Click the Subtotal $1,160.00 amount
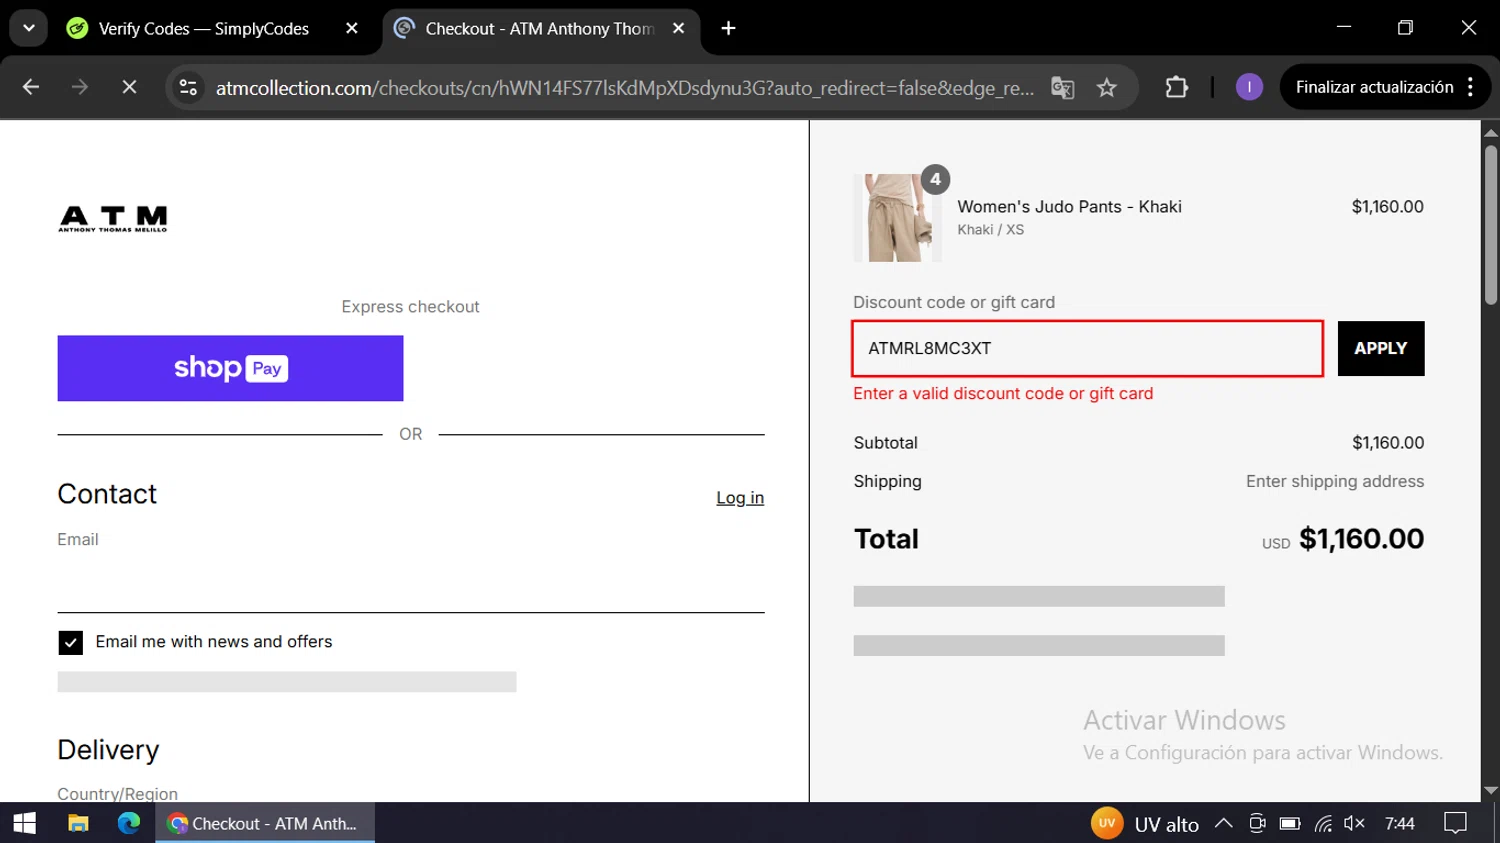 tap(1388, 443)
